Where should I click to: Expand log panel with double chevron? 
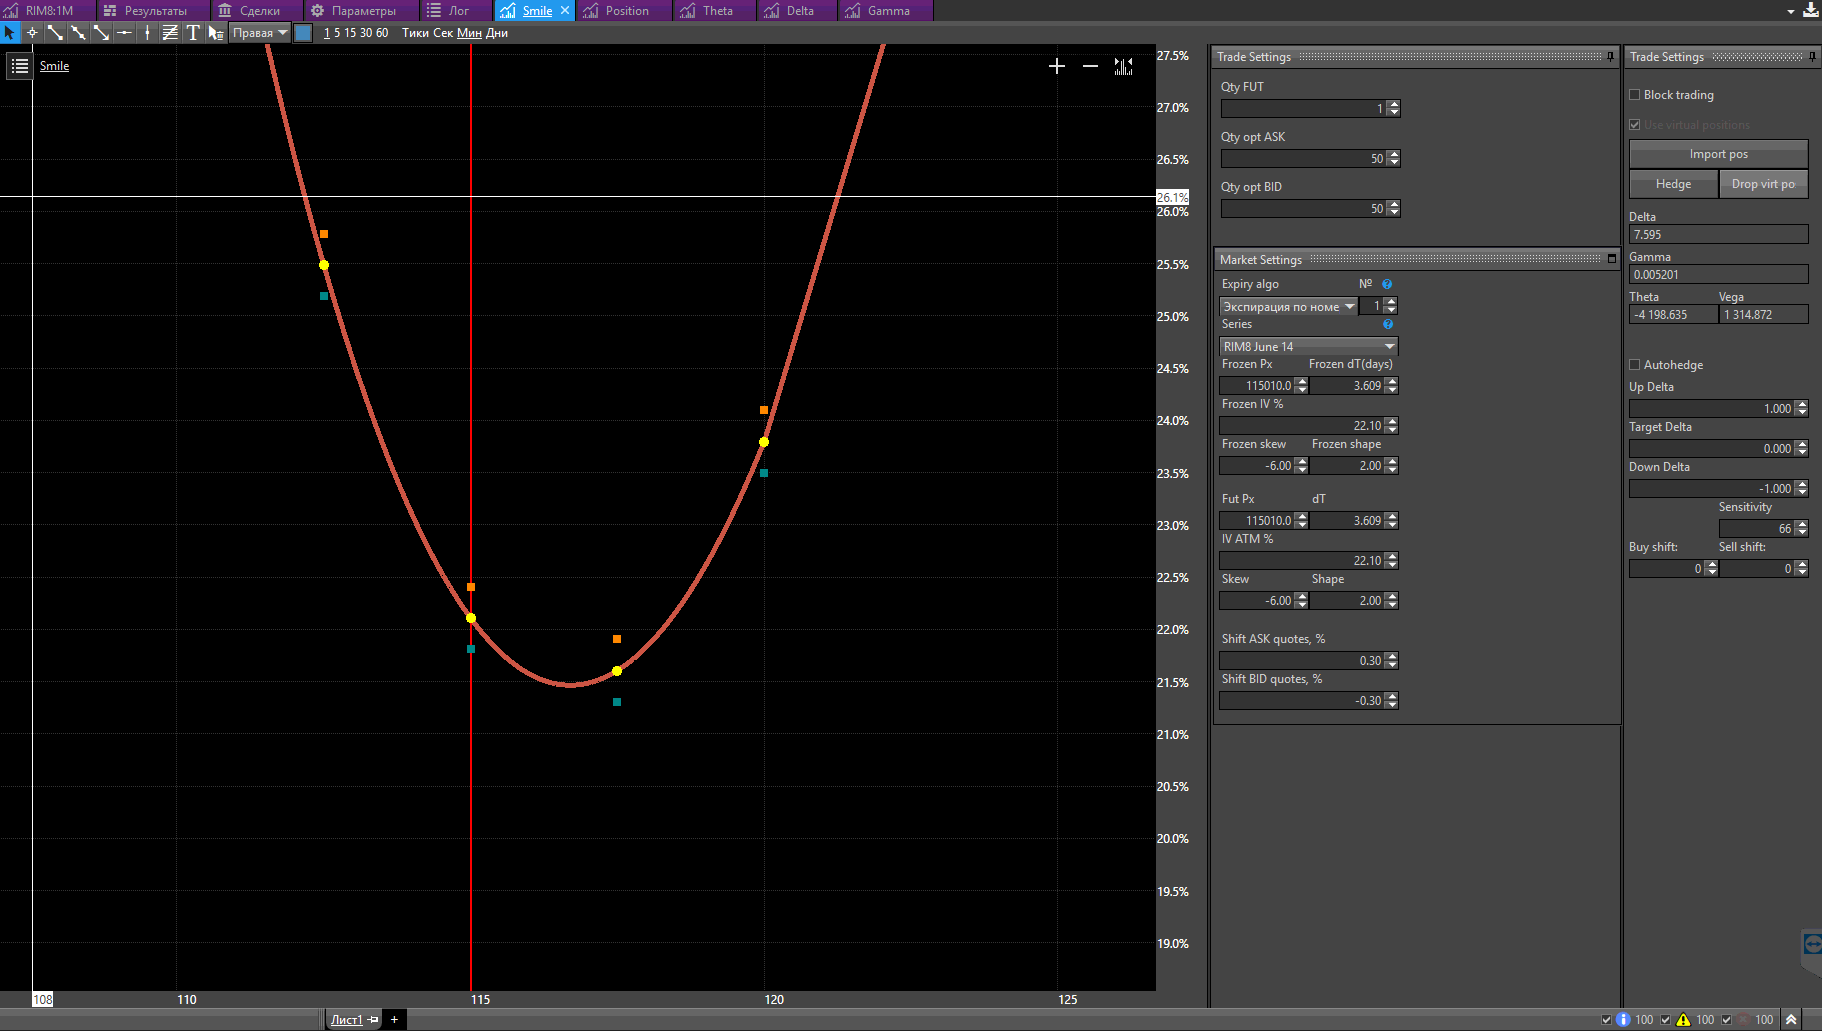pyautogui.click(x=1791, y=1019)
